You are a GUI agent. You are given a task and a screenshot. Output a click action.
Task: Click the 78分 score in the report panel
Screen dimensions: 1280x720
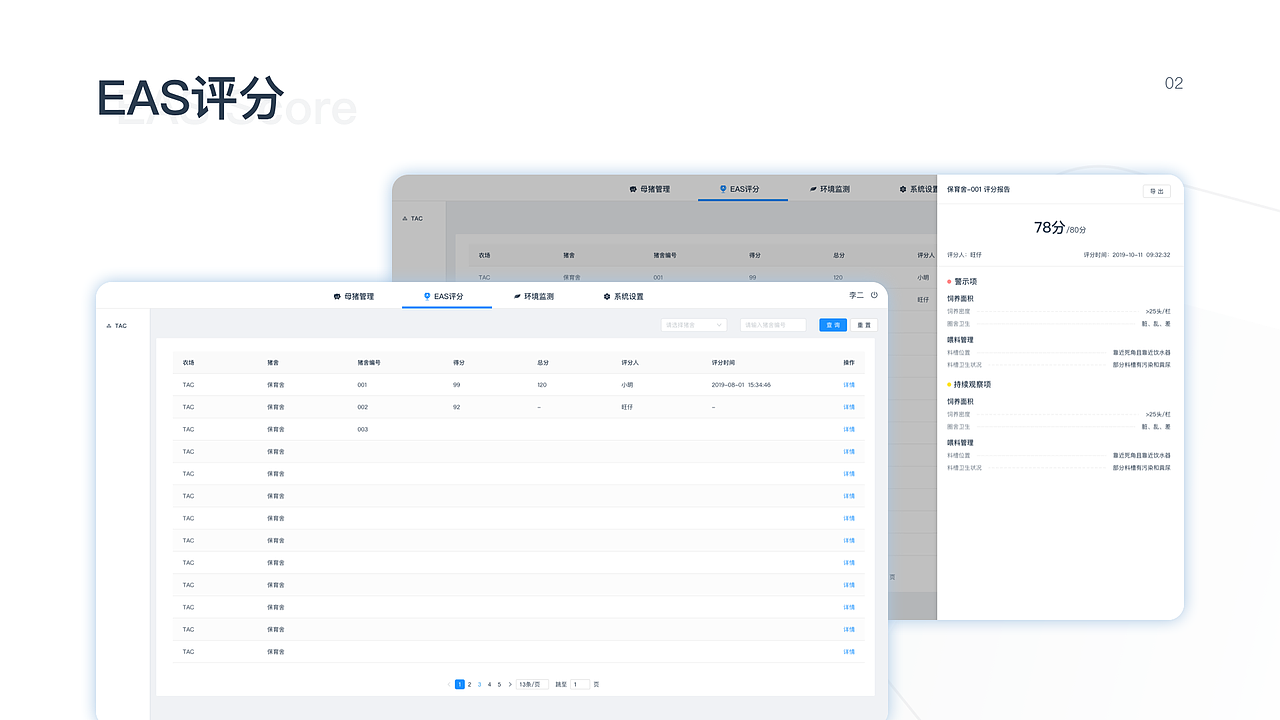(1049, 228)
